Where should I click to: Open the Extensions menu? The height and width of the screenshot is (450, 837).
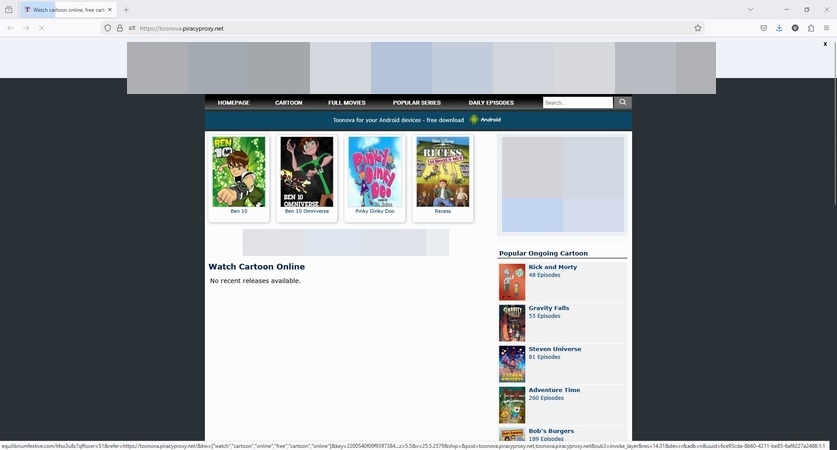pyautogui.click(x=811, y=28)
